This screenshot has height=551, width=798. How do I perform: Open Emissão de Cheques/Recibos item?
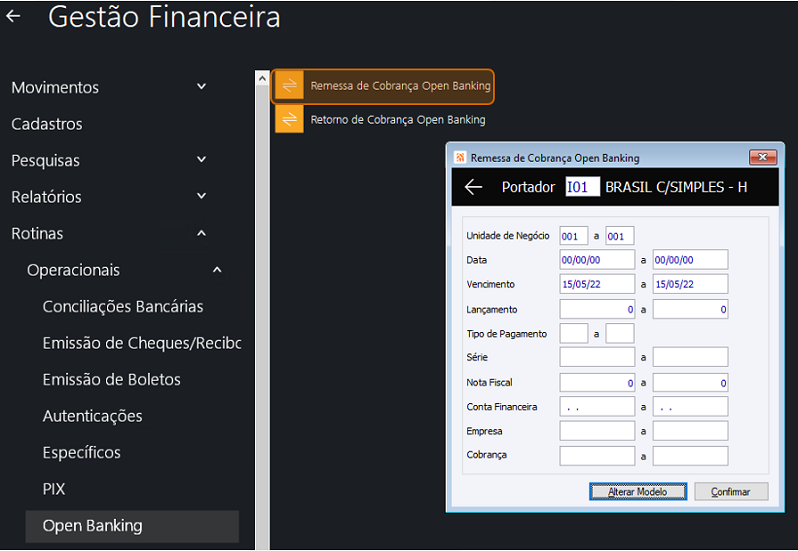(x=141, y=343)
